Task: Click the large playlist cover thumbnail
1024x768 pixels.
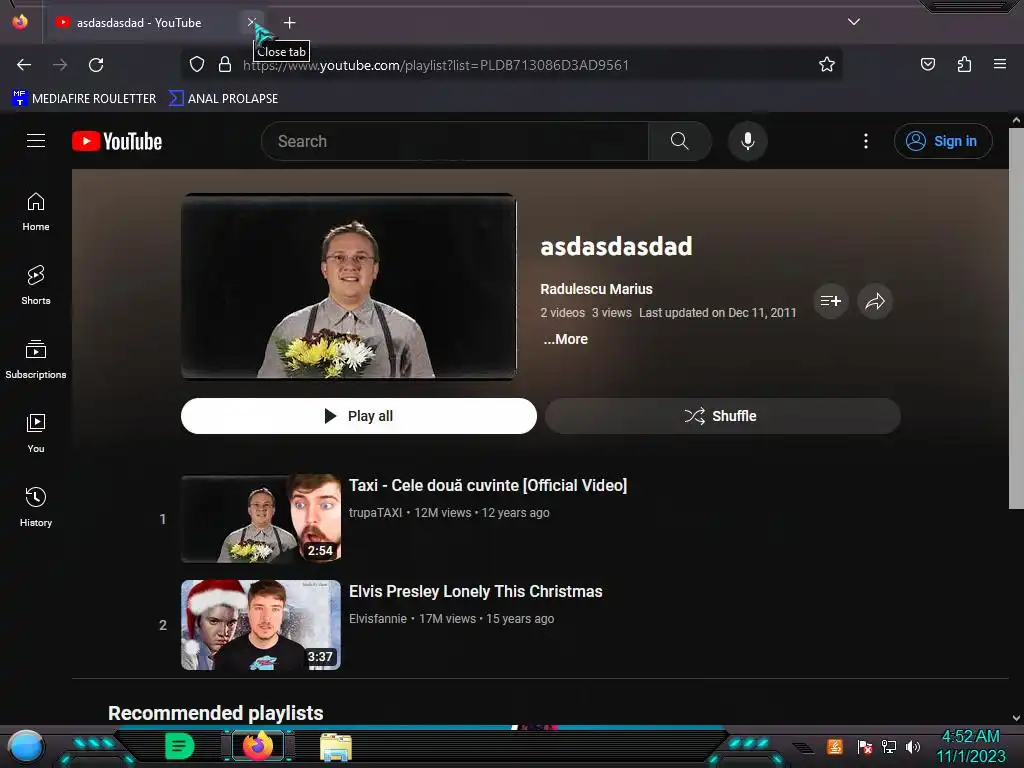Action: pos(349,286)
